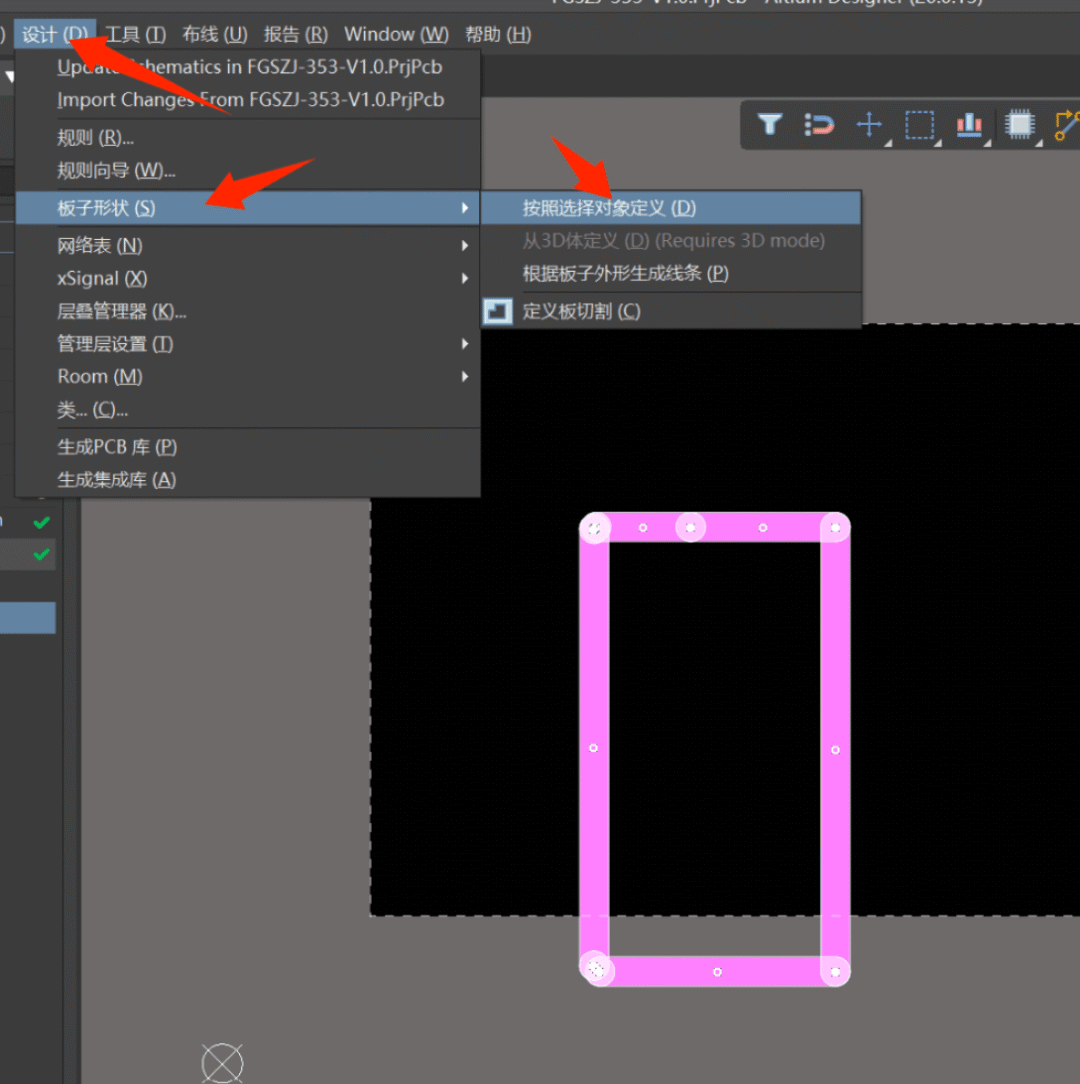Click the 定义板切割 board cutout icon
The height and width of the screenshot is (1084, 1080).
(x=497, y=311)
